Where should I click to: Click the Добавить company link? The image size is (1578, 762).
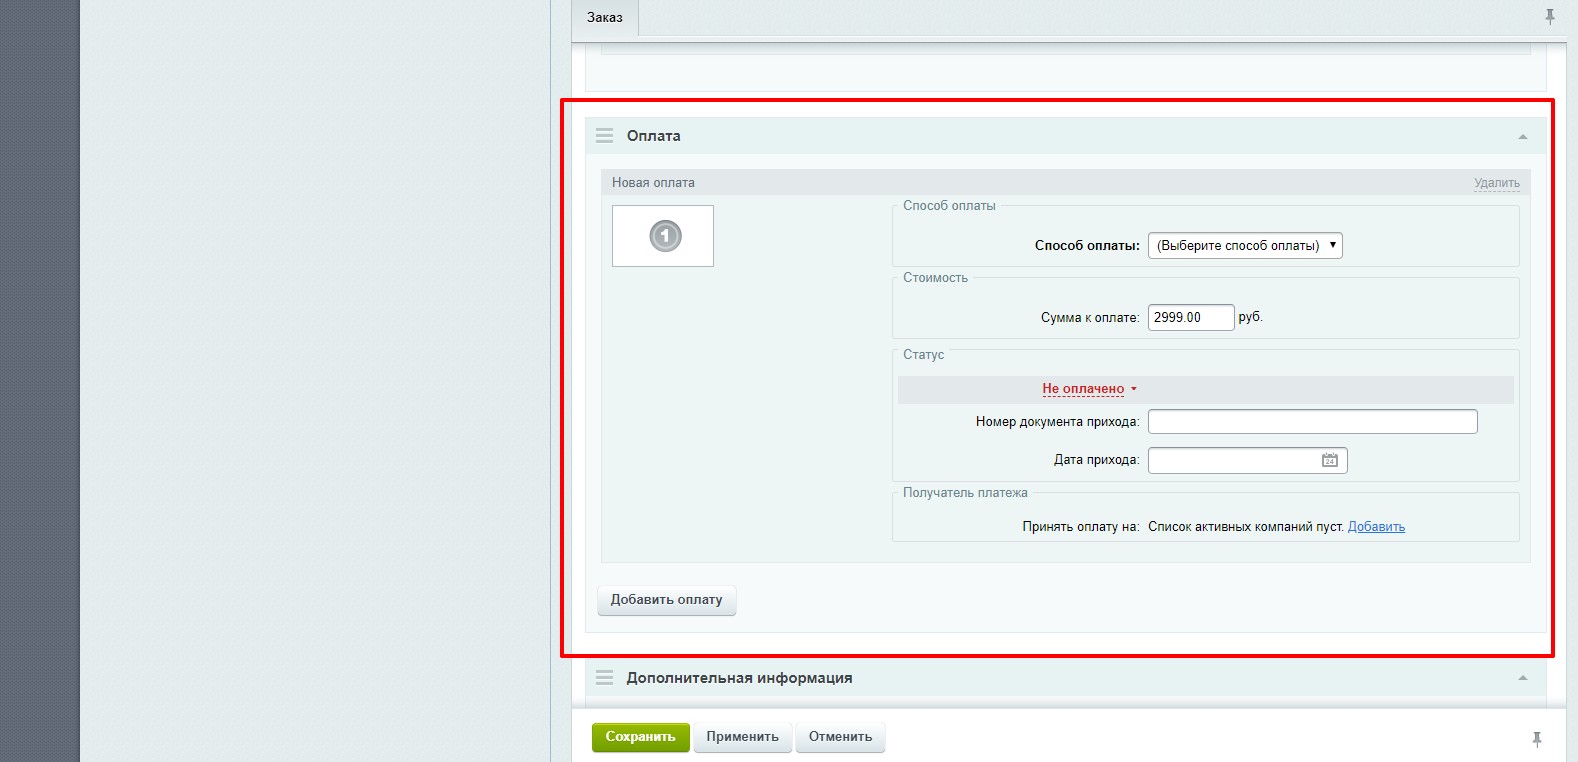tap(1376, 527)
